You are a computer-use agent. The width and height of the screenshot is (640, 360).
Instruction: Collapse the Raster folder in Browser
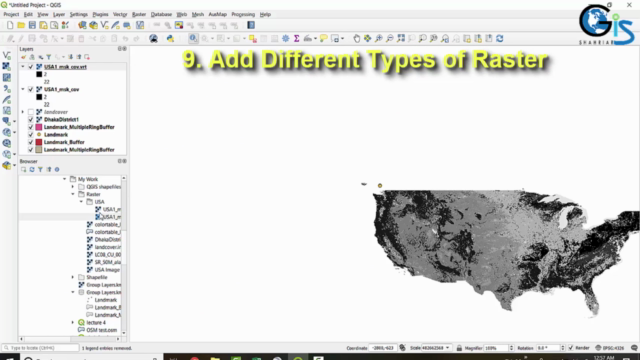[73, 194]
